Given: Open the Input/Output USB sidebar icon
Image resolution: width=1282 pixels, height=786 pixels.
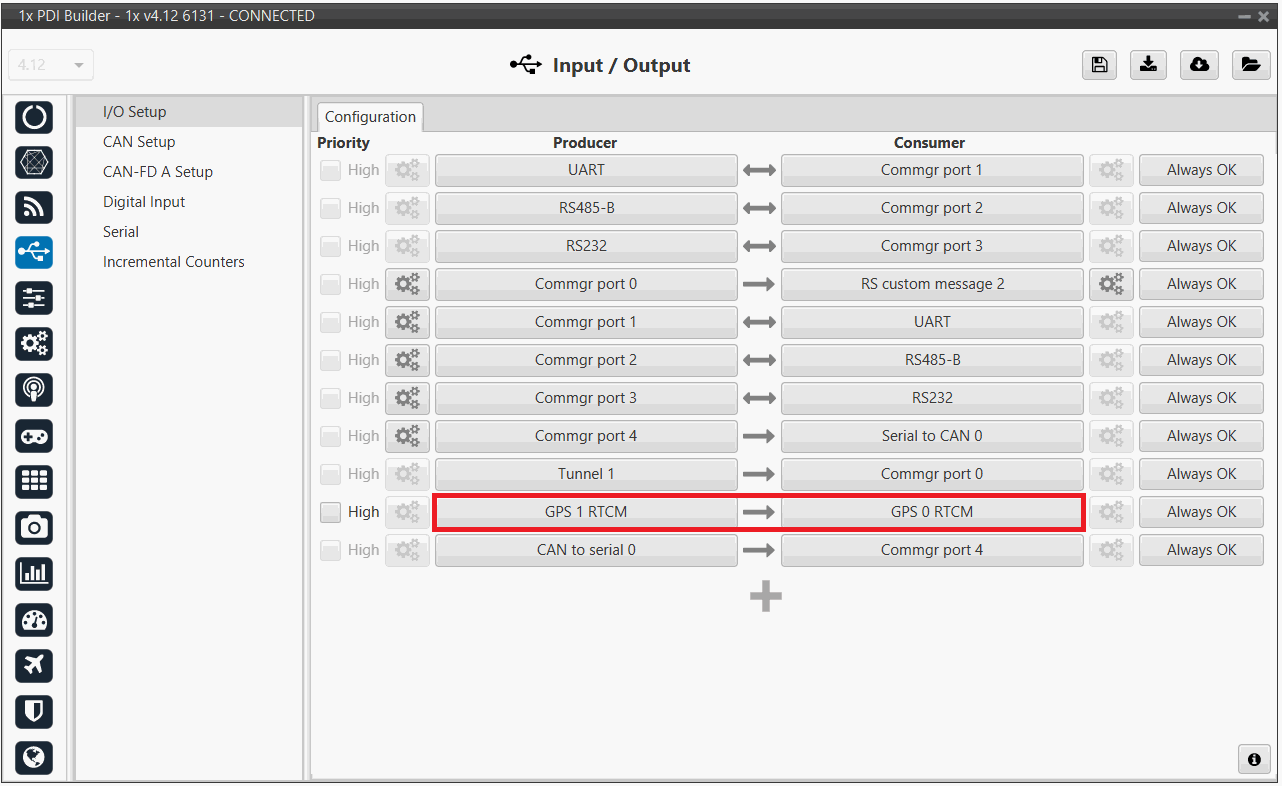Looking at the screenshot, I should 34,252.
